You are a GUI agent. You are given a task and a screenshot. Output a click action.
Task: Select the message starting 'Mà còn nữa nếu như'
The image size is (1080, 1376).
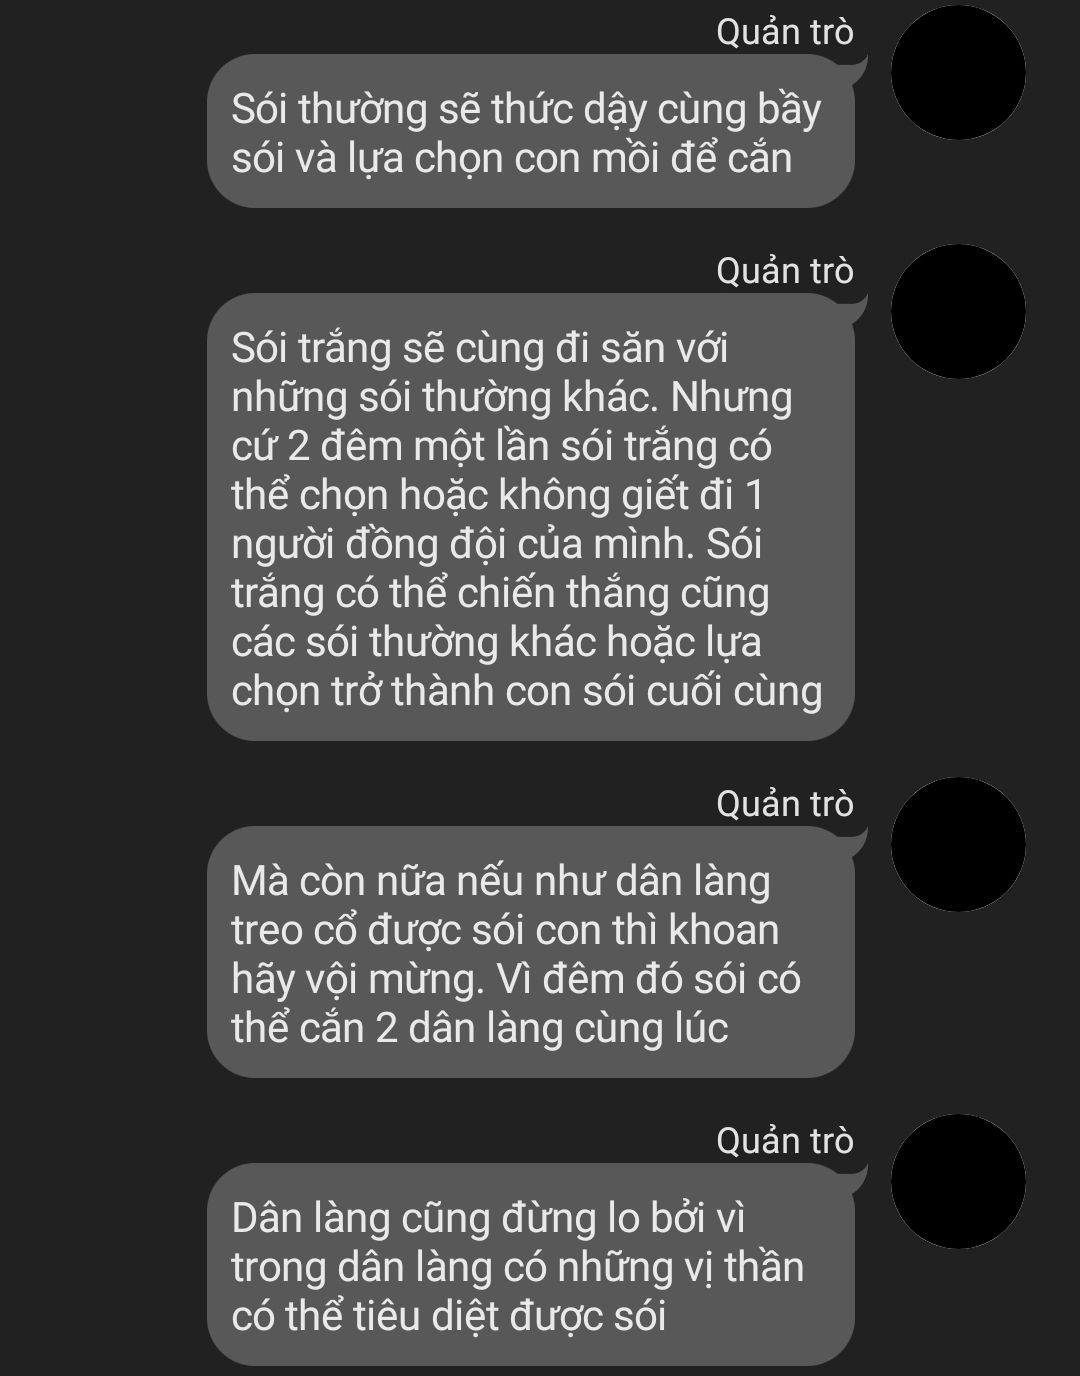point(531,952)
